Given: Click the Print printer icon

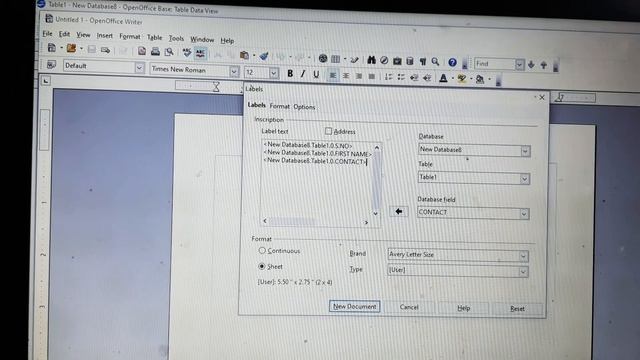Looking at the screenshot, I should tap(155, 51).
